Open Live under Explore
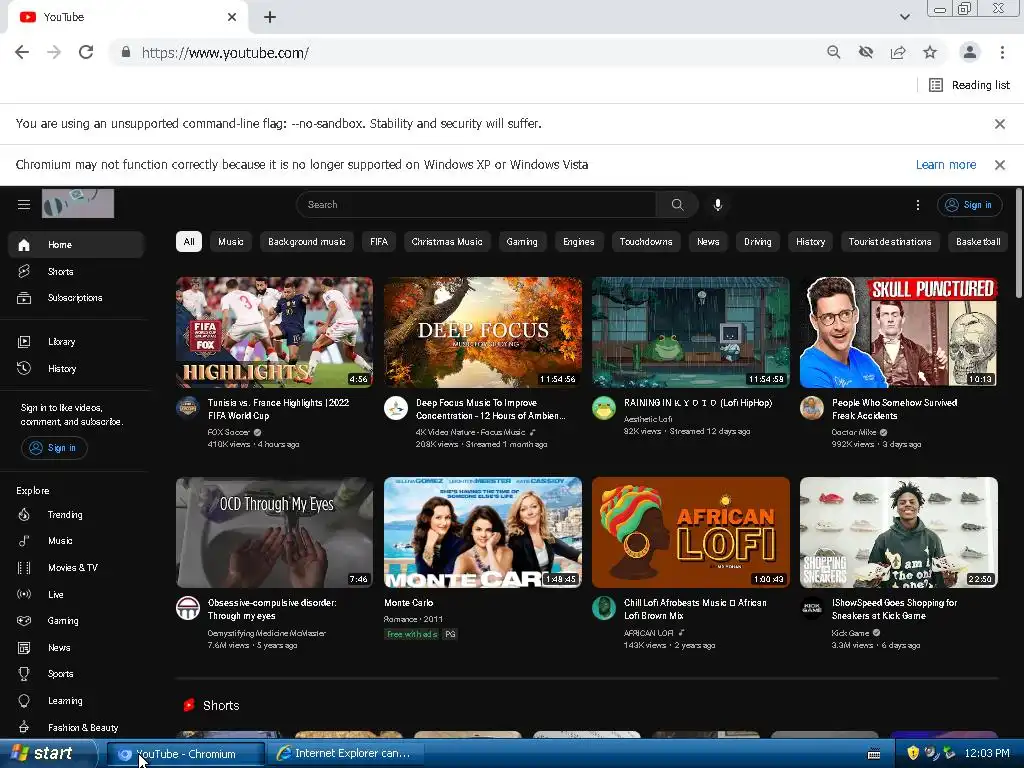1024x768 pixels. click(x=76, y=594)
